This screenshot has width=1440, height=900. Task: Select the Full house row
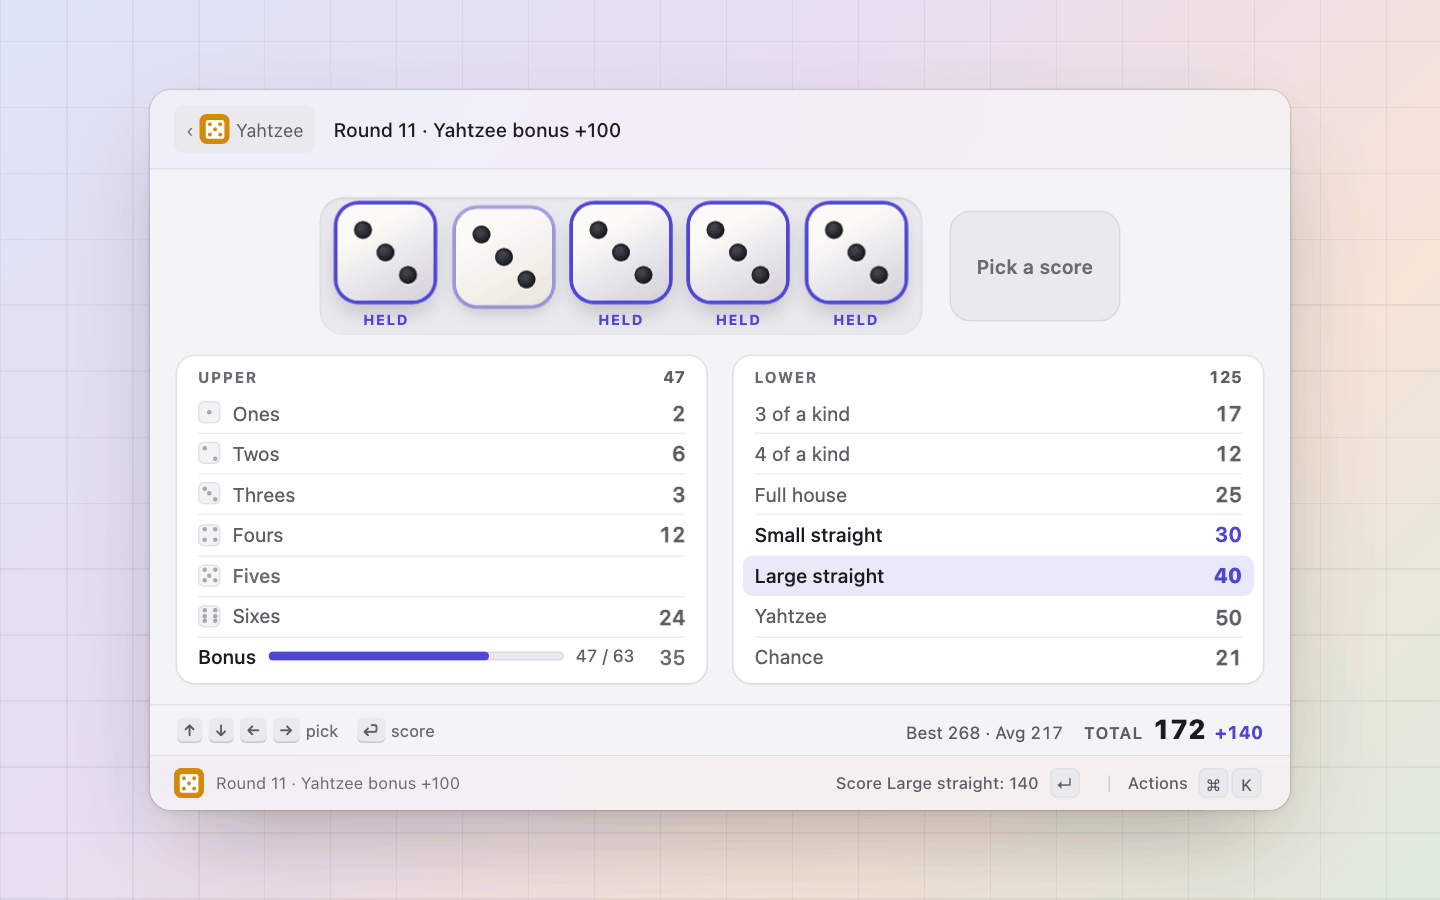click(x=998, y=495)
